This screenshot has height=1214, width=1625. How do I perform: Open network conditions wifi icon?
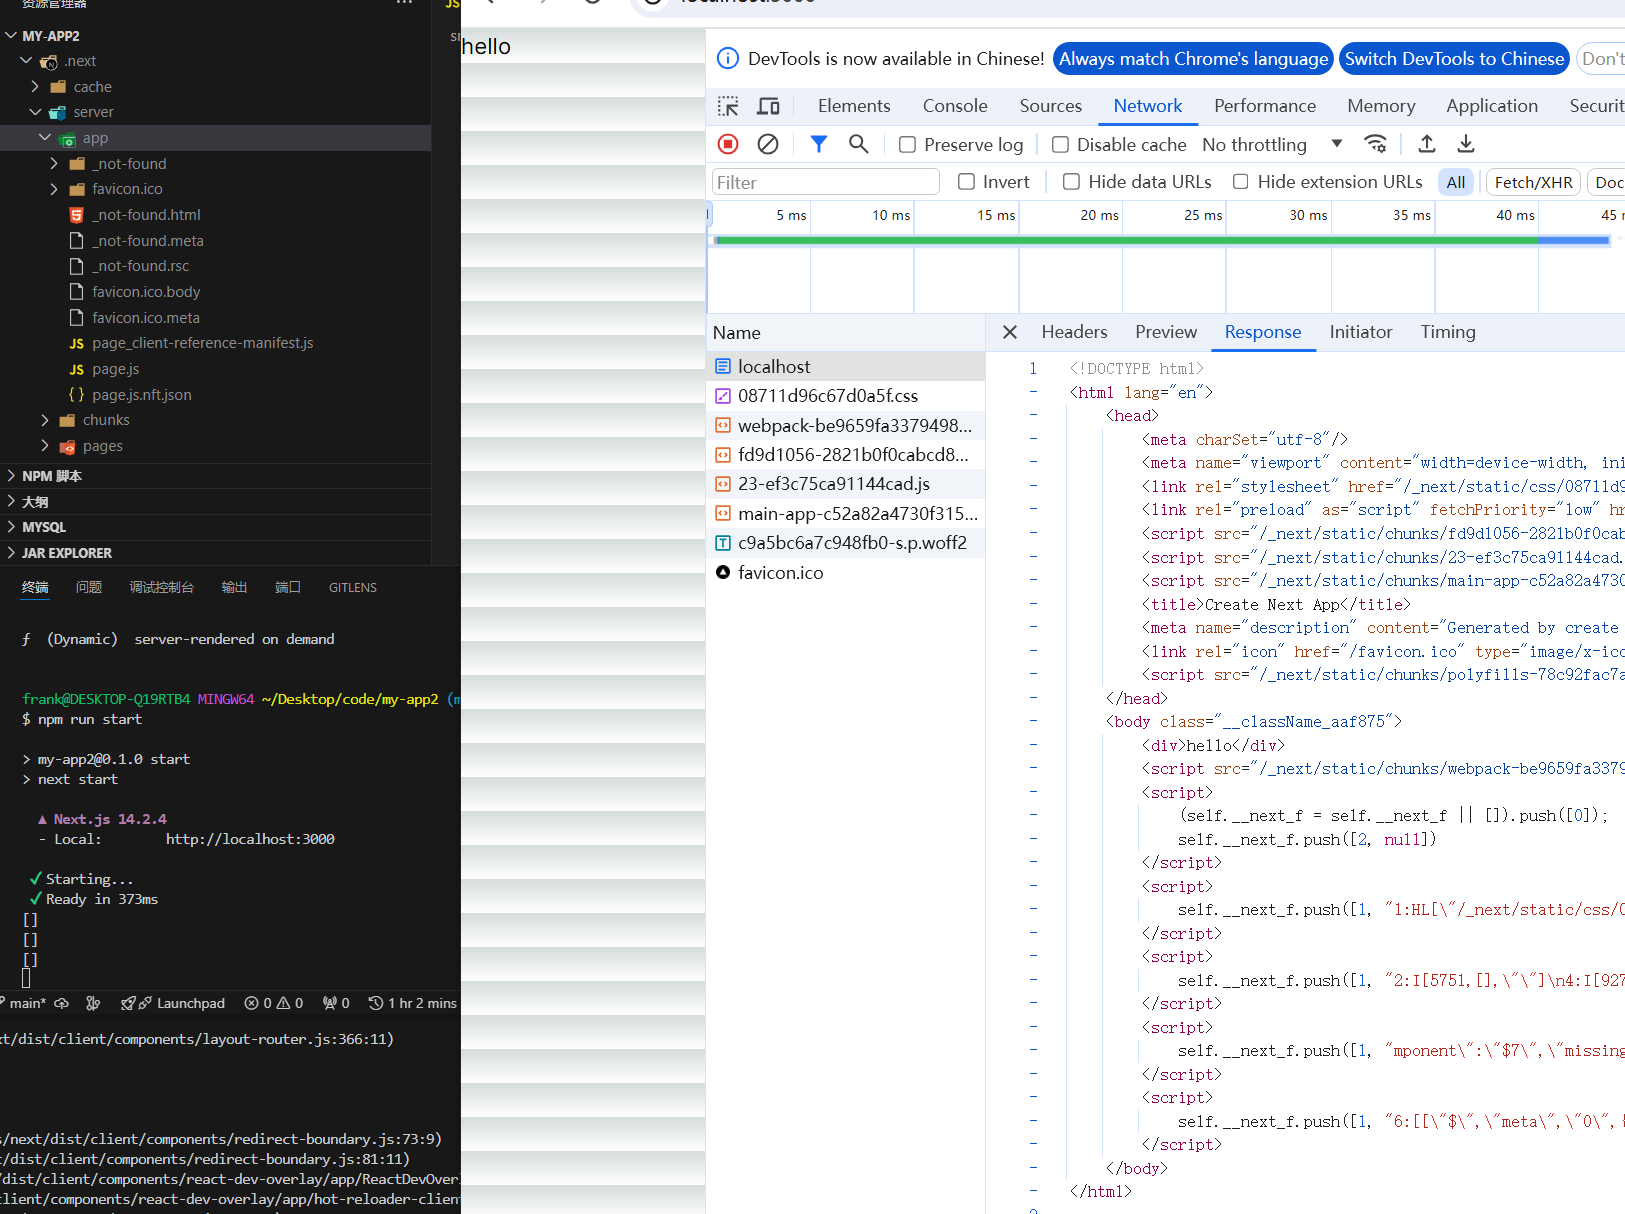click(1376, 144)
